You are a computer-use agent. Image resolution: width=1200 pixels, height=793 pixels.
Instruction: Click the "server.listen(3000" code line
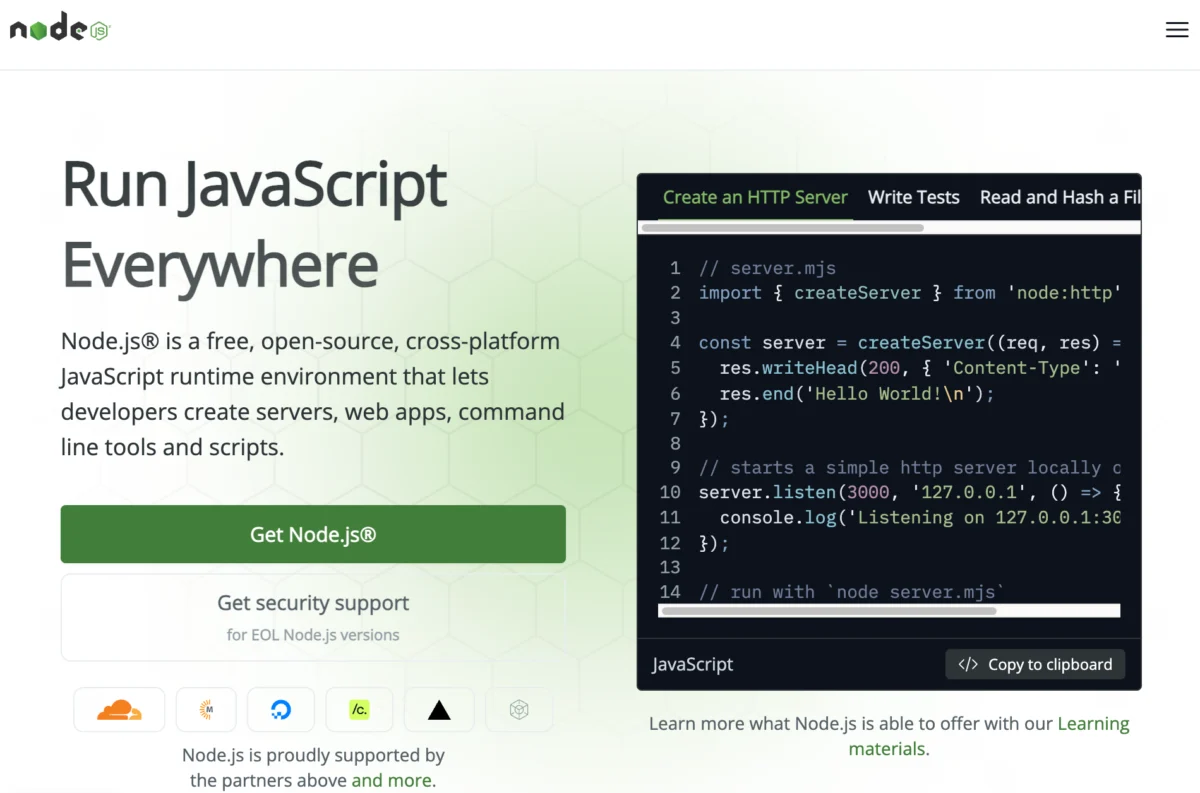click(909, 492)
